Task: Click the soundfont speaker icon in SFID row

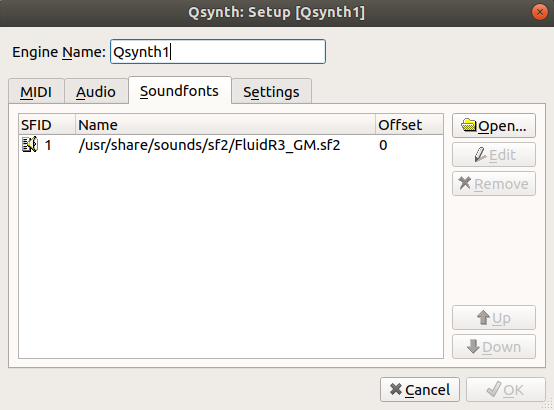Action: pos(30,145)
